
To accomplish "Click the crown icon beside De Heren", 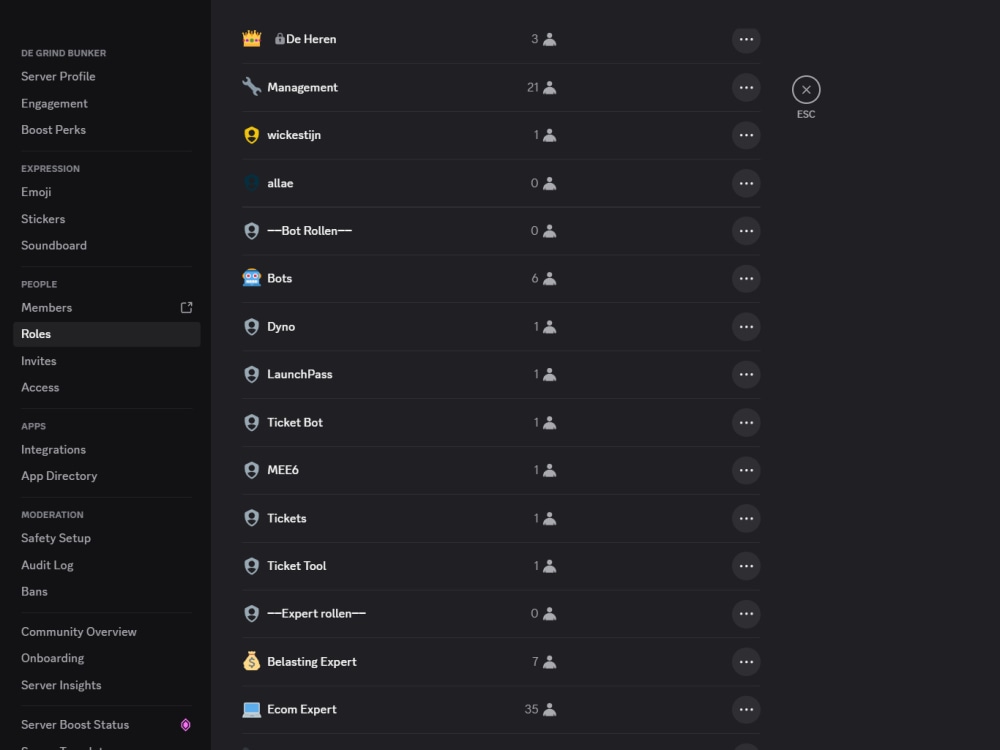I will (252, 39).
